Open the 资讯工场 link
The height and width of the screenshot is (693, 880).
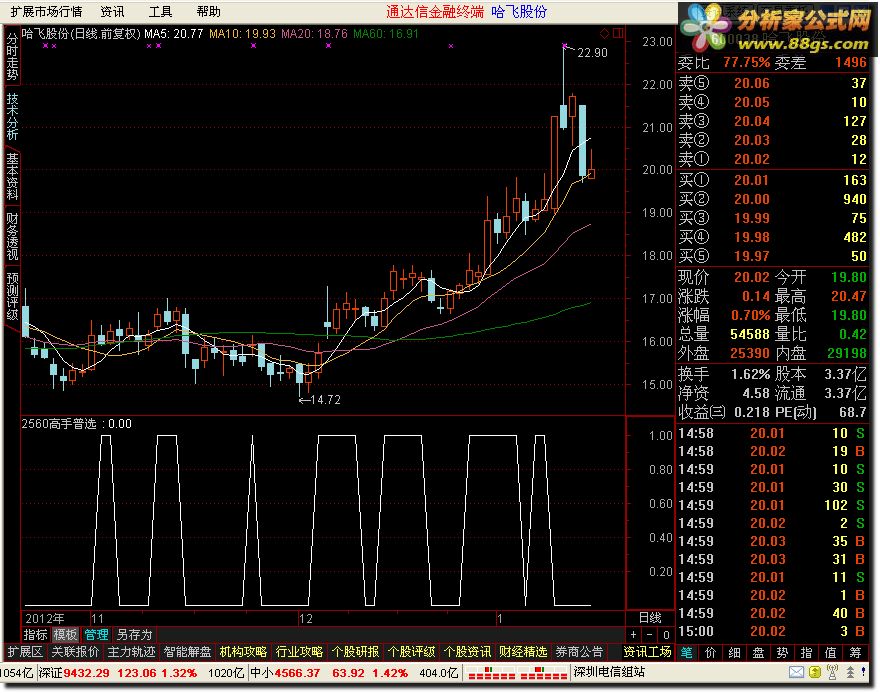point(647,652)
